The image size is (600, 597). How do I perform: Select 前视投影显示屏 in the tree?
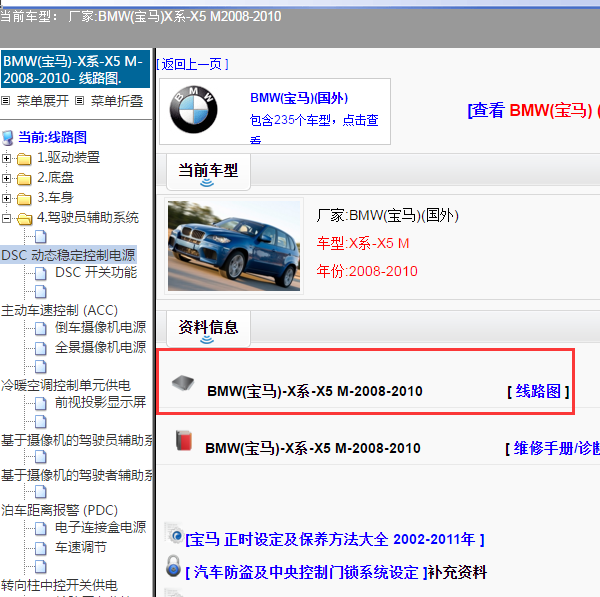coord(101,402)
